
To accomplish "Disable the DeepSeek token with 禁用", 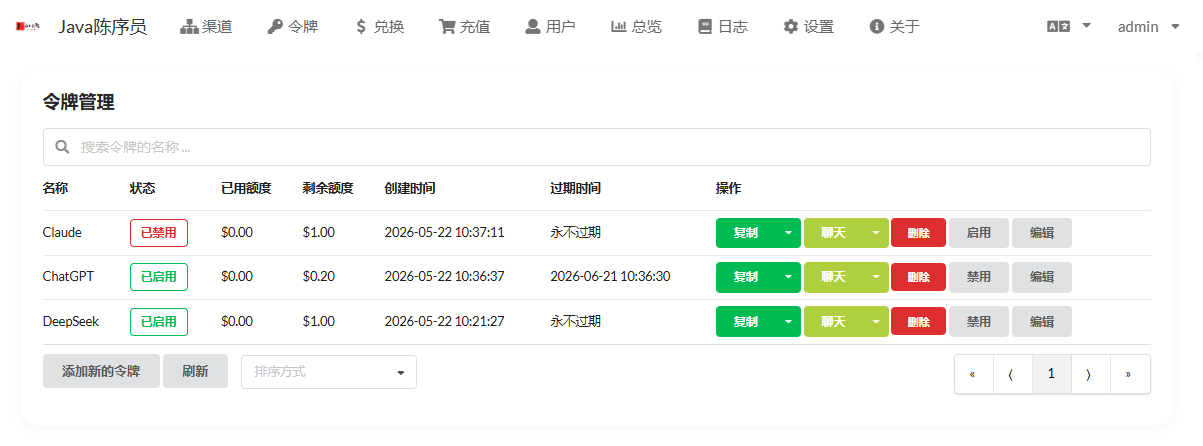I will click(978, 322).
